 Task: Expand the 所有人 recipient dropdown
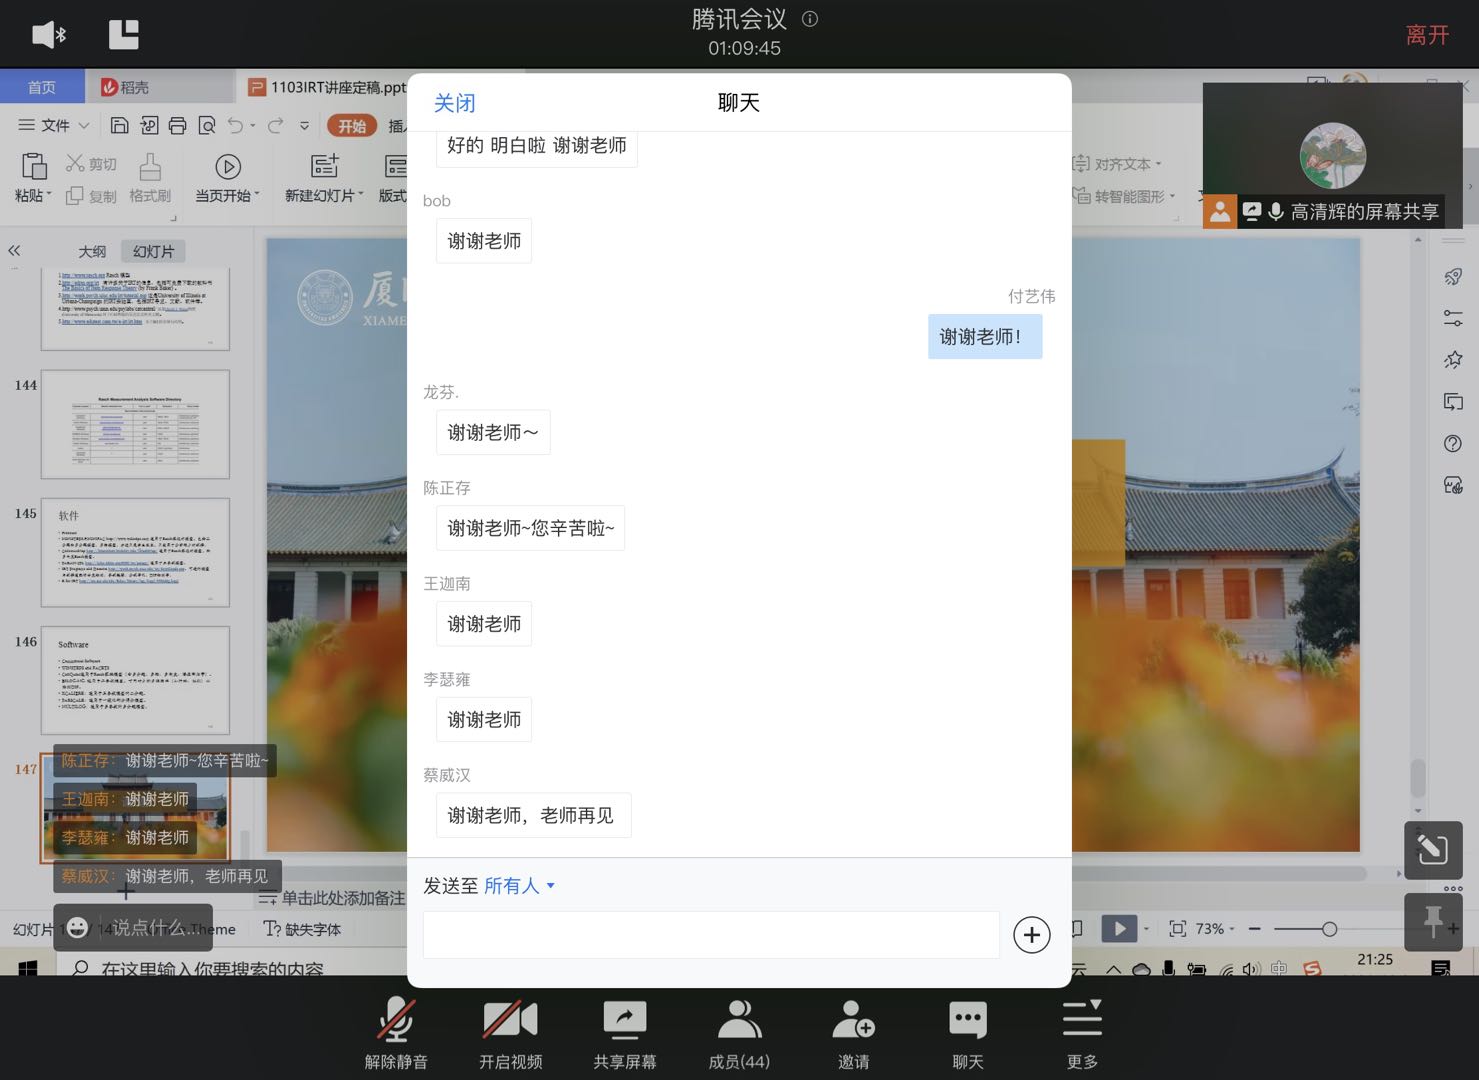point(519,886)
